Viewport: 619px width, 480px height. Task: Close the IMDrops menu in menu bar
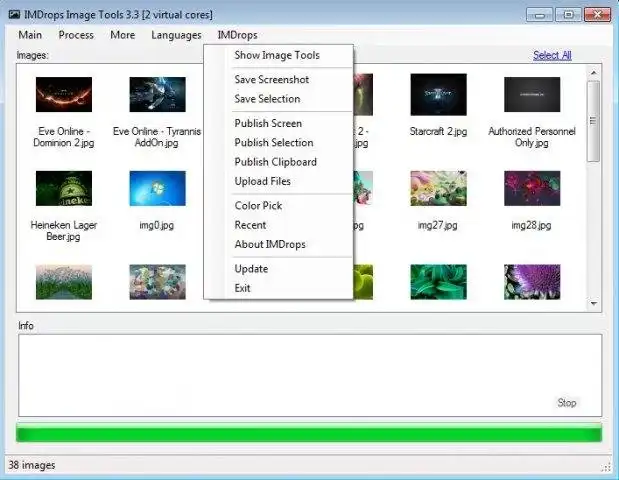[x=238, y=35]
